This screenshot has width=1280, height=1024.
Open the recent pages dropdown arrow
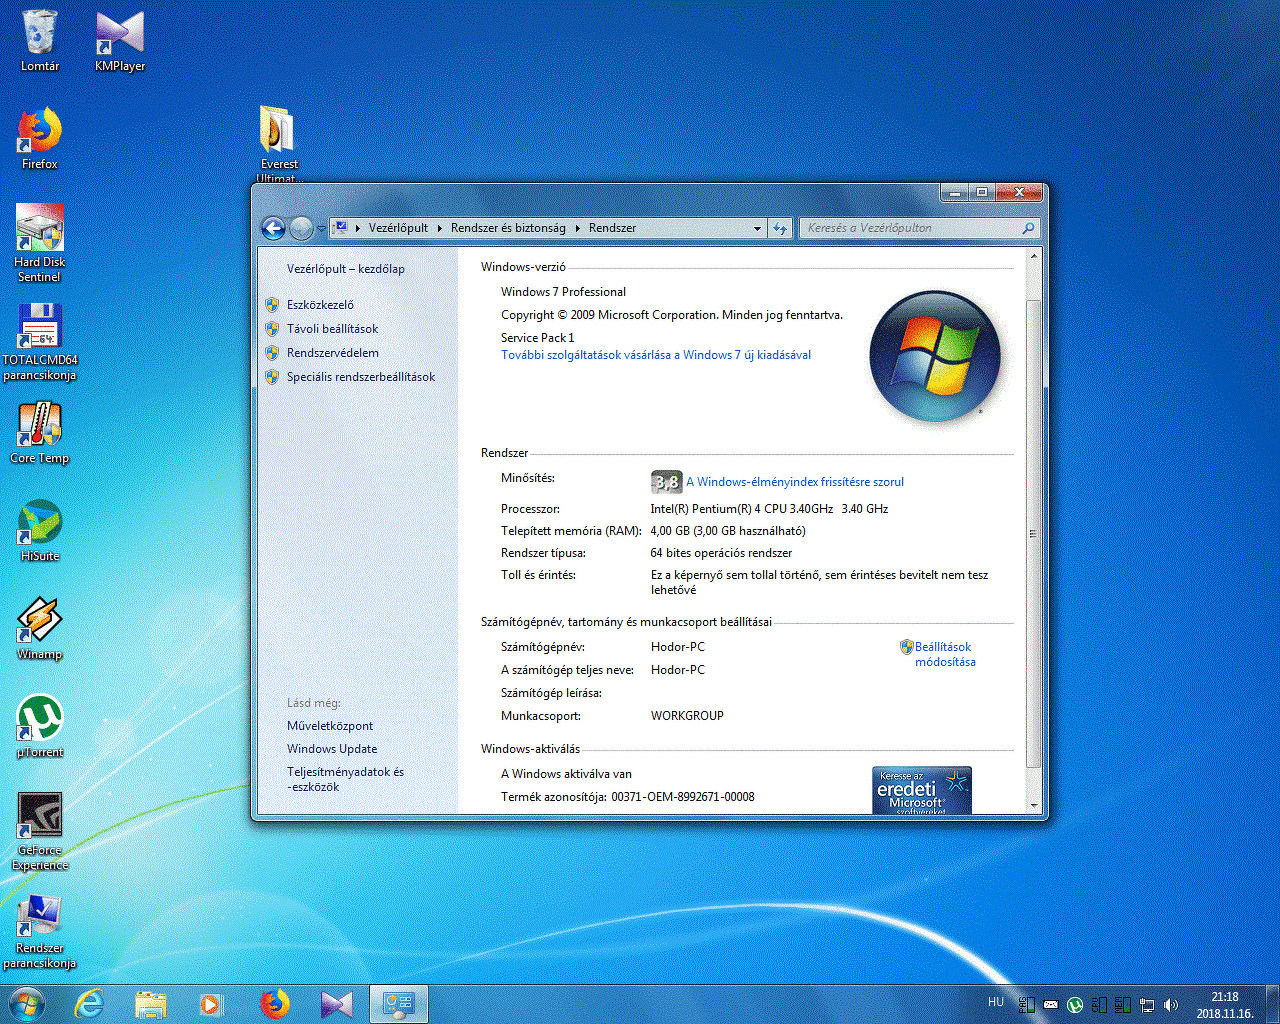pyautogui.click(x=321, y=229)
